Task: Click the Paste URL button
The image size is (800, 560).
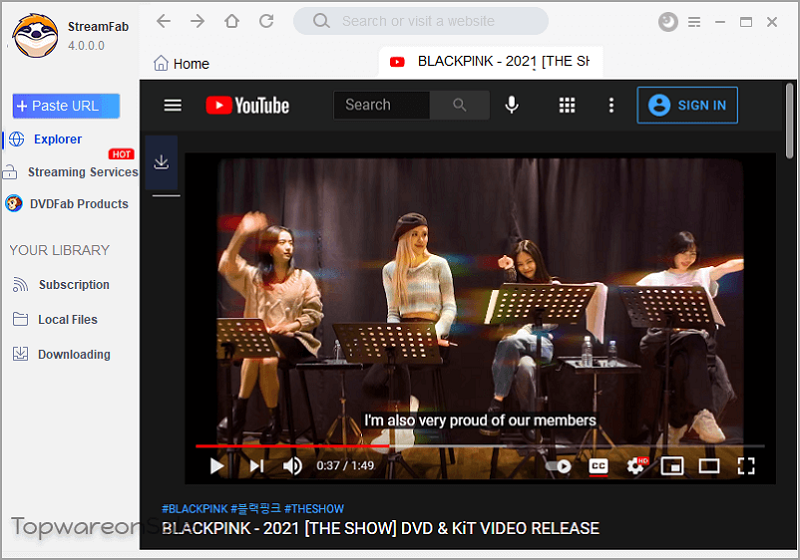Action: tap(66, 106)
